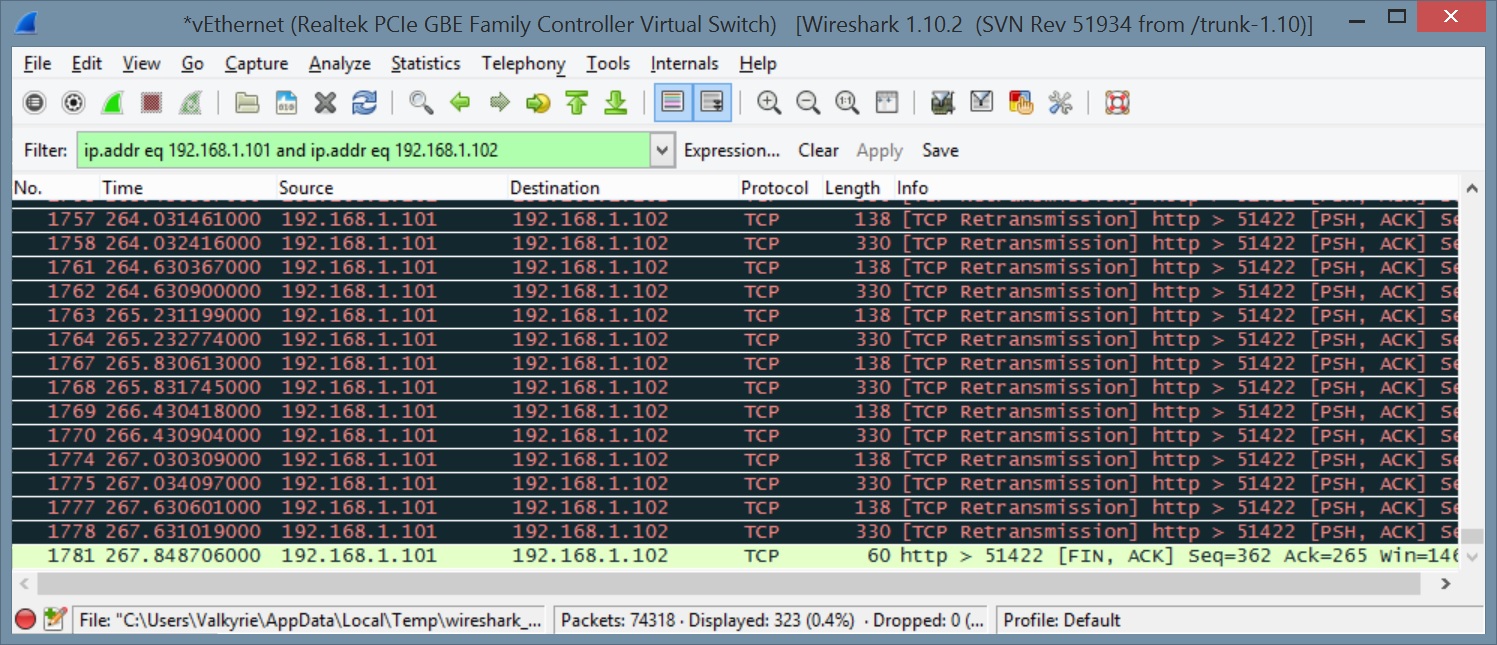Viewport: 1497px width, 645px height.
Task: Edit coloring rules icon
Action: pyautogui.click(x=1020, y=102)
